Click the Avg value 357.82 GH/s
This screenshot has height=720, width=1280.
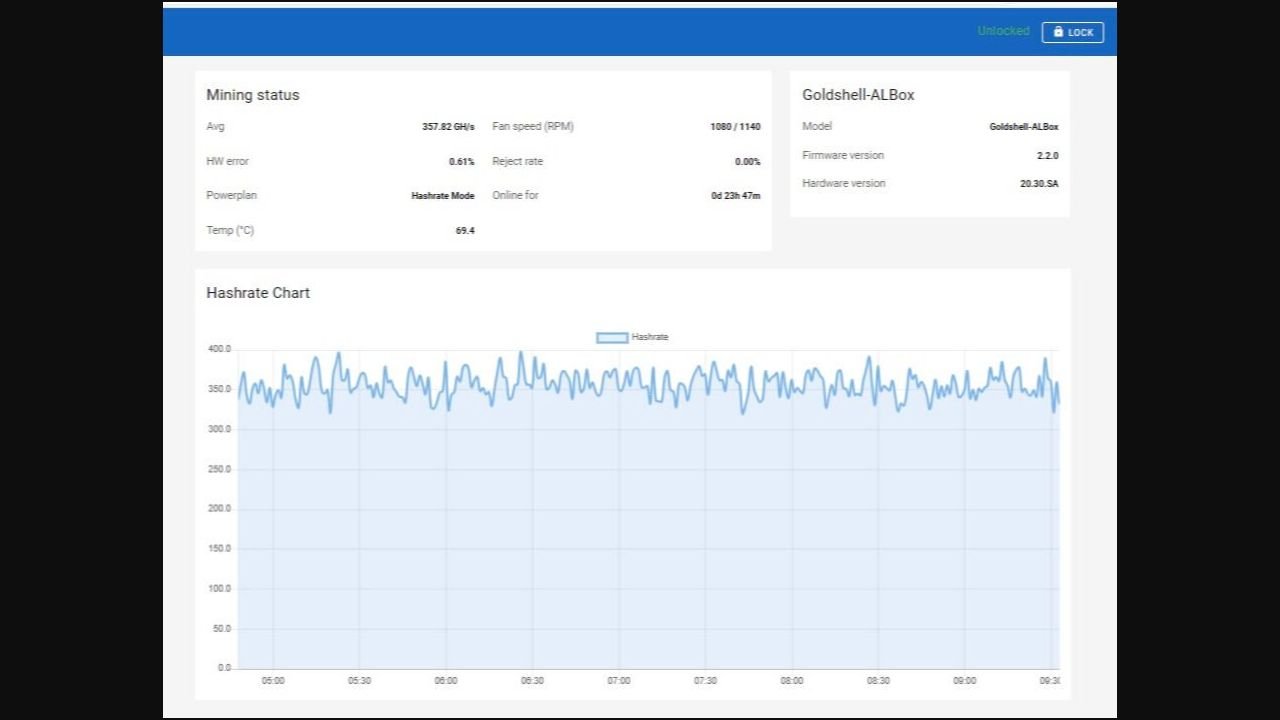[448, 127]
